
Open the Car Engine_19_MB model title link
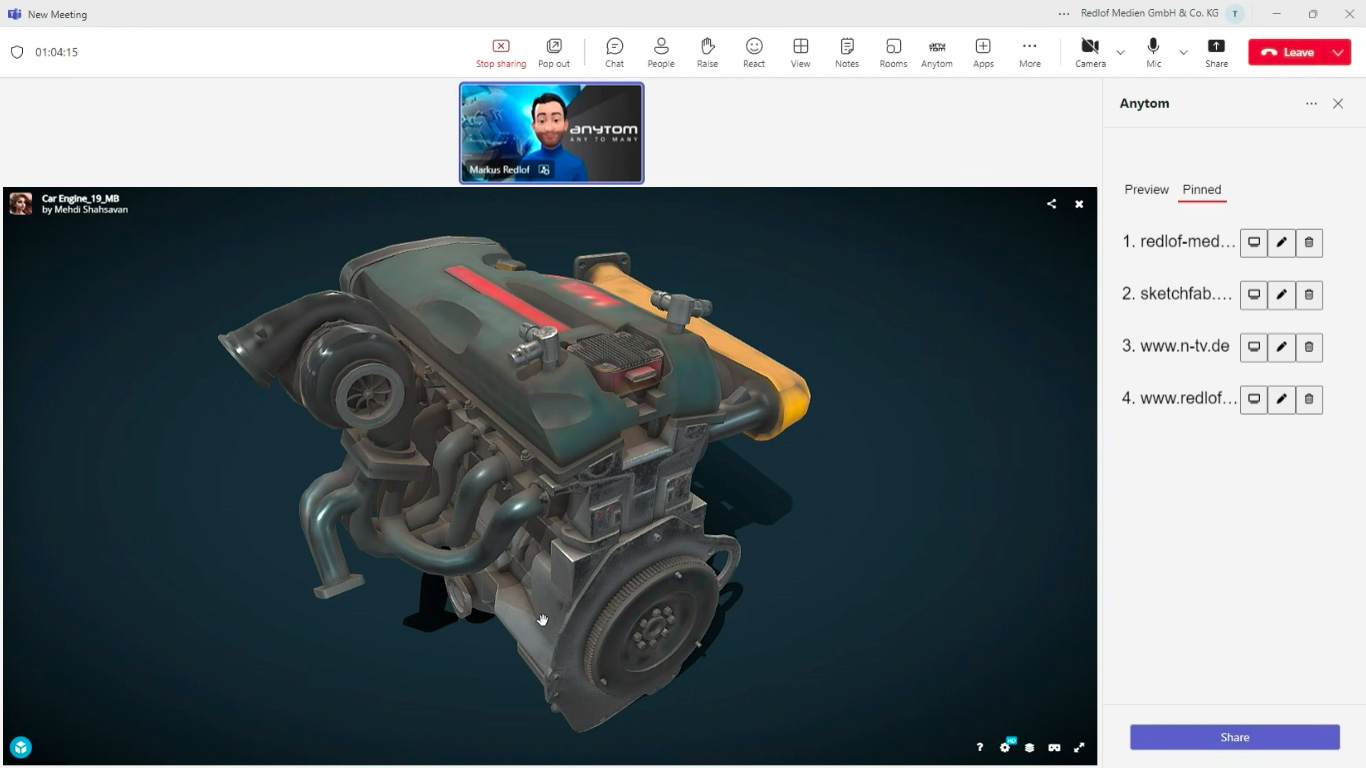click(81, 199)
